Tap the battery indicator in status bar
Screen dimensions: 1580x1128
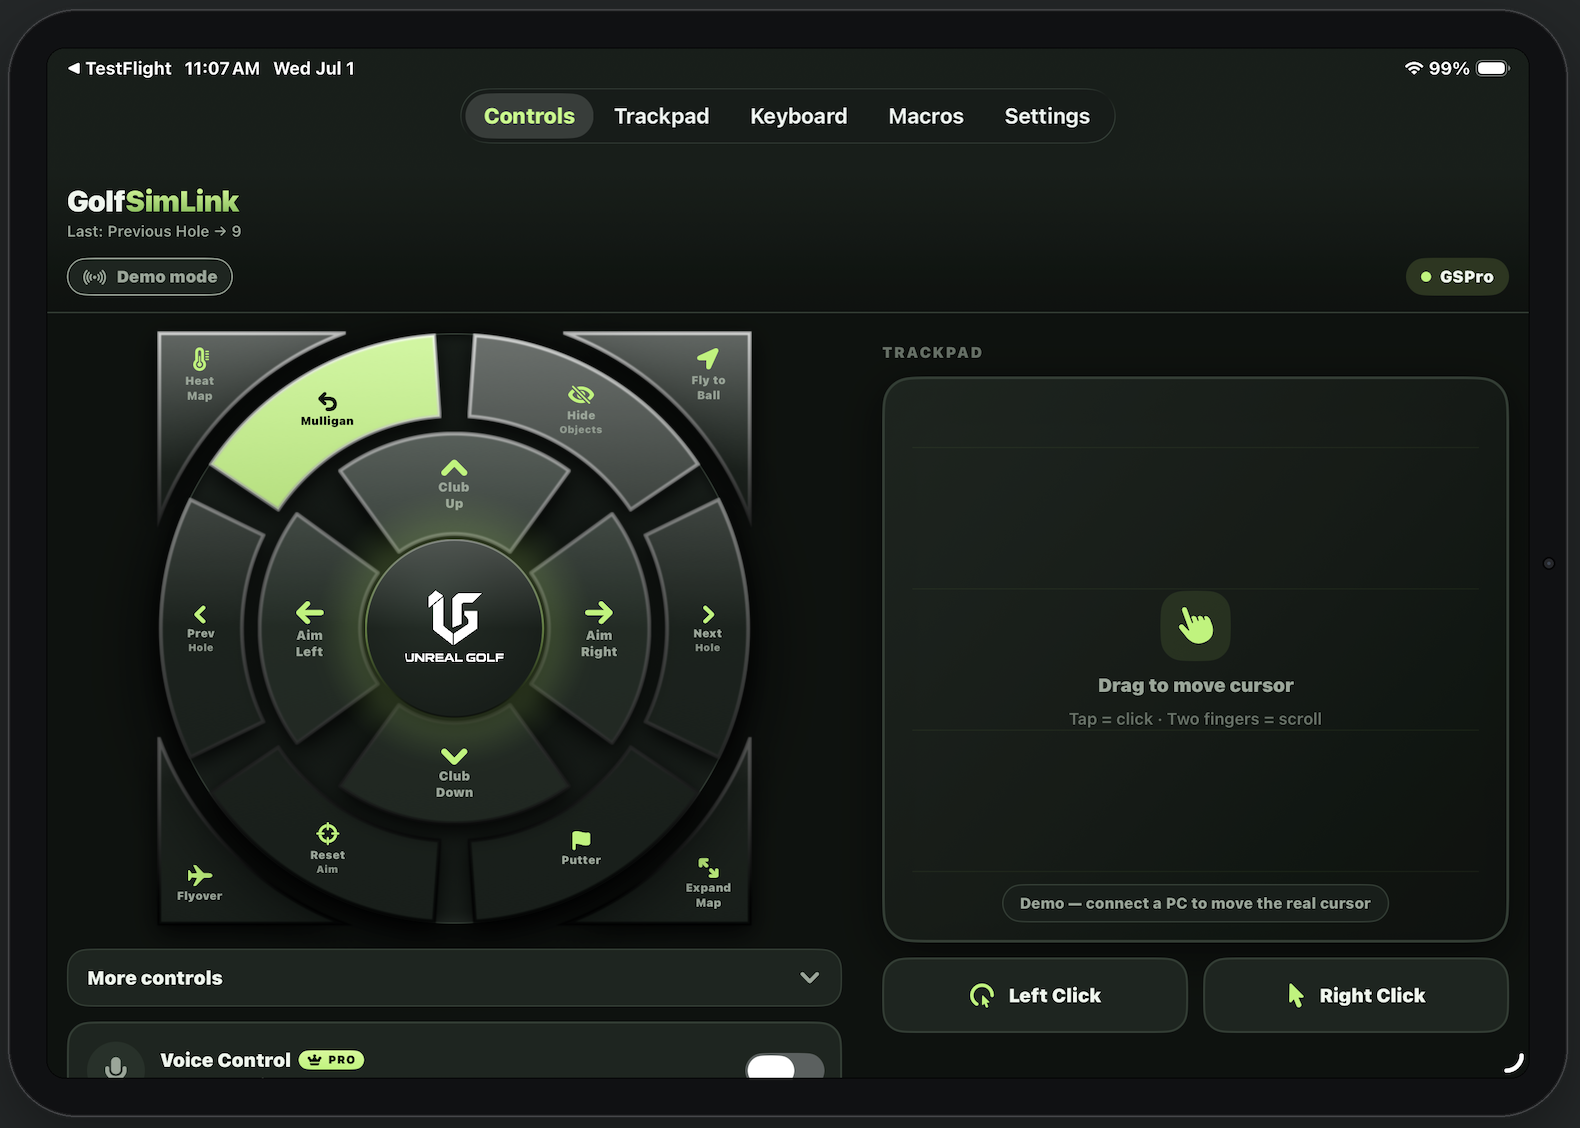(x=1492, y=68)
